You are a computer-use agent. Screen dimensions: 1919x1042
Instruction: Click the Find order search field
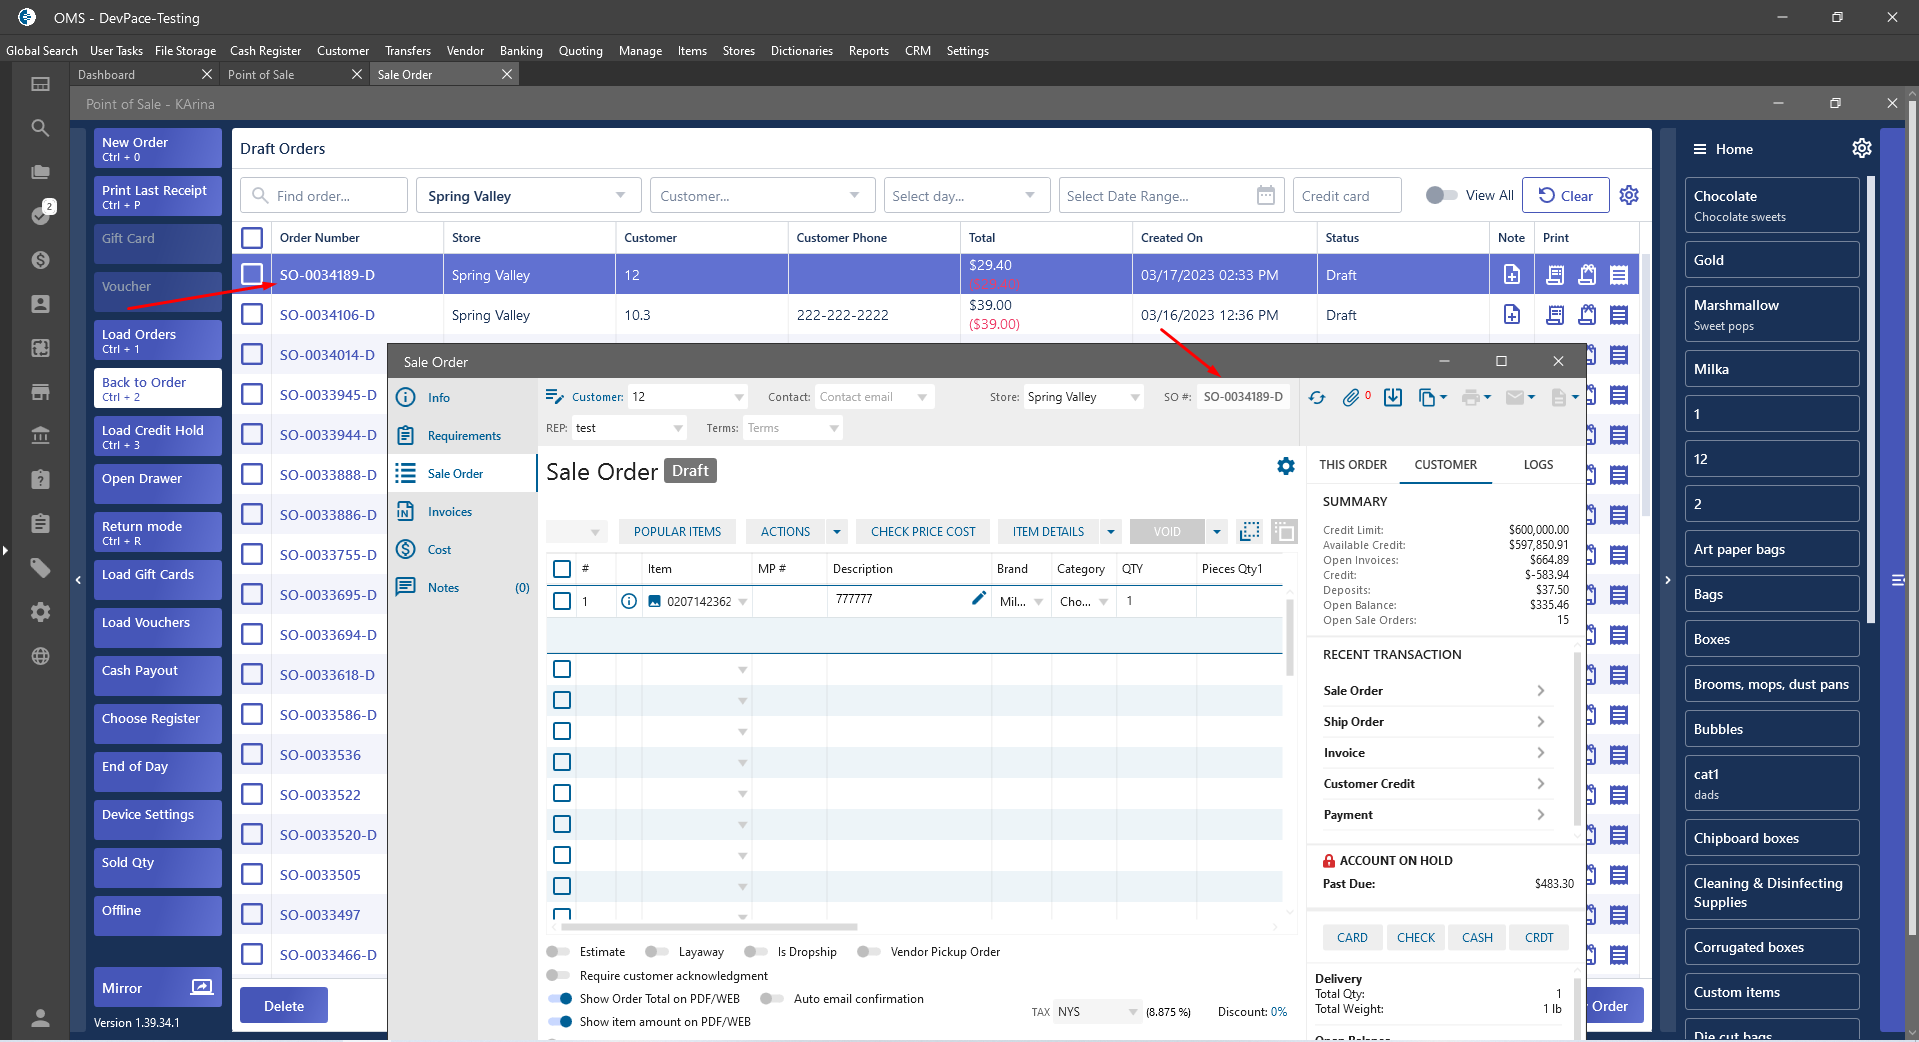tap(325, 196)
